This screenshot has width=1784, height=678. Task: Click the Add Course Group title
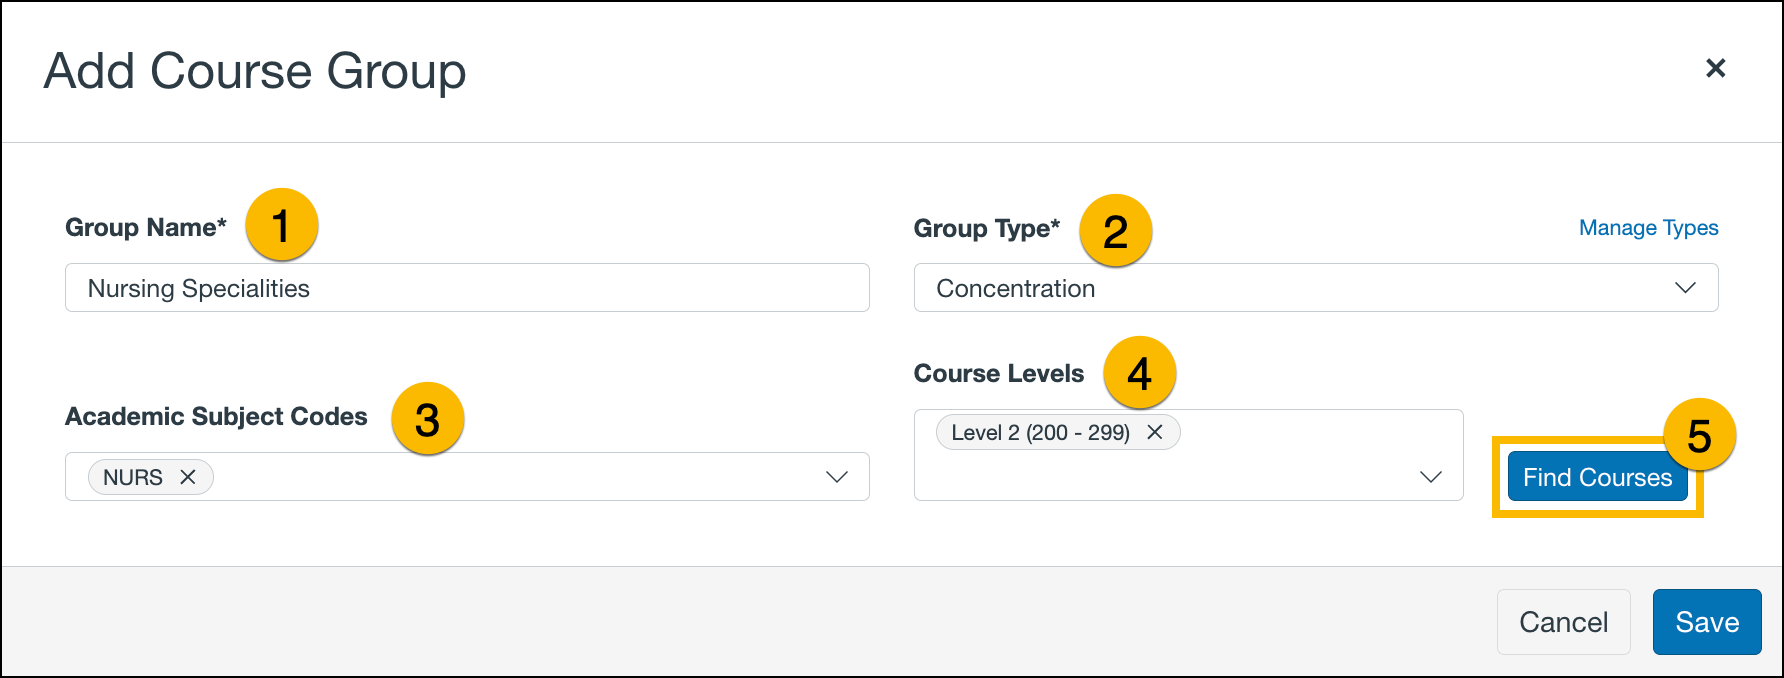[254, 70]
